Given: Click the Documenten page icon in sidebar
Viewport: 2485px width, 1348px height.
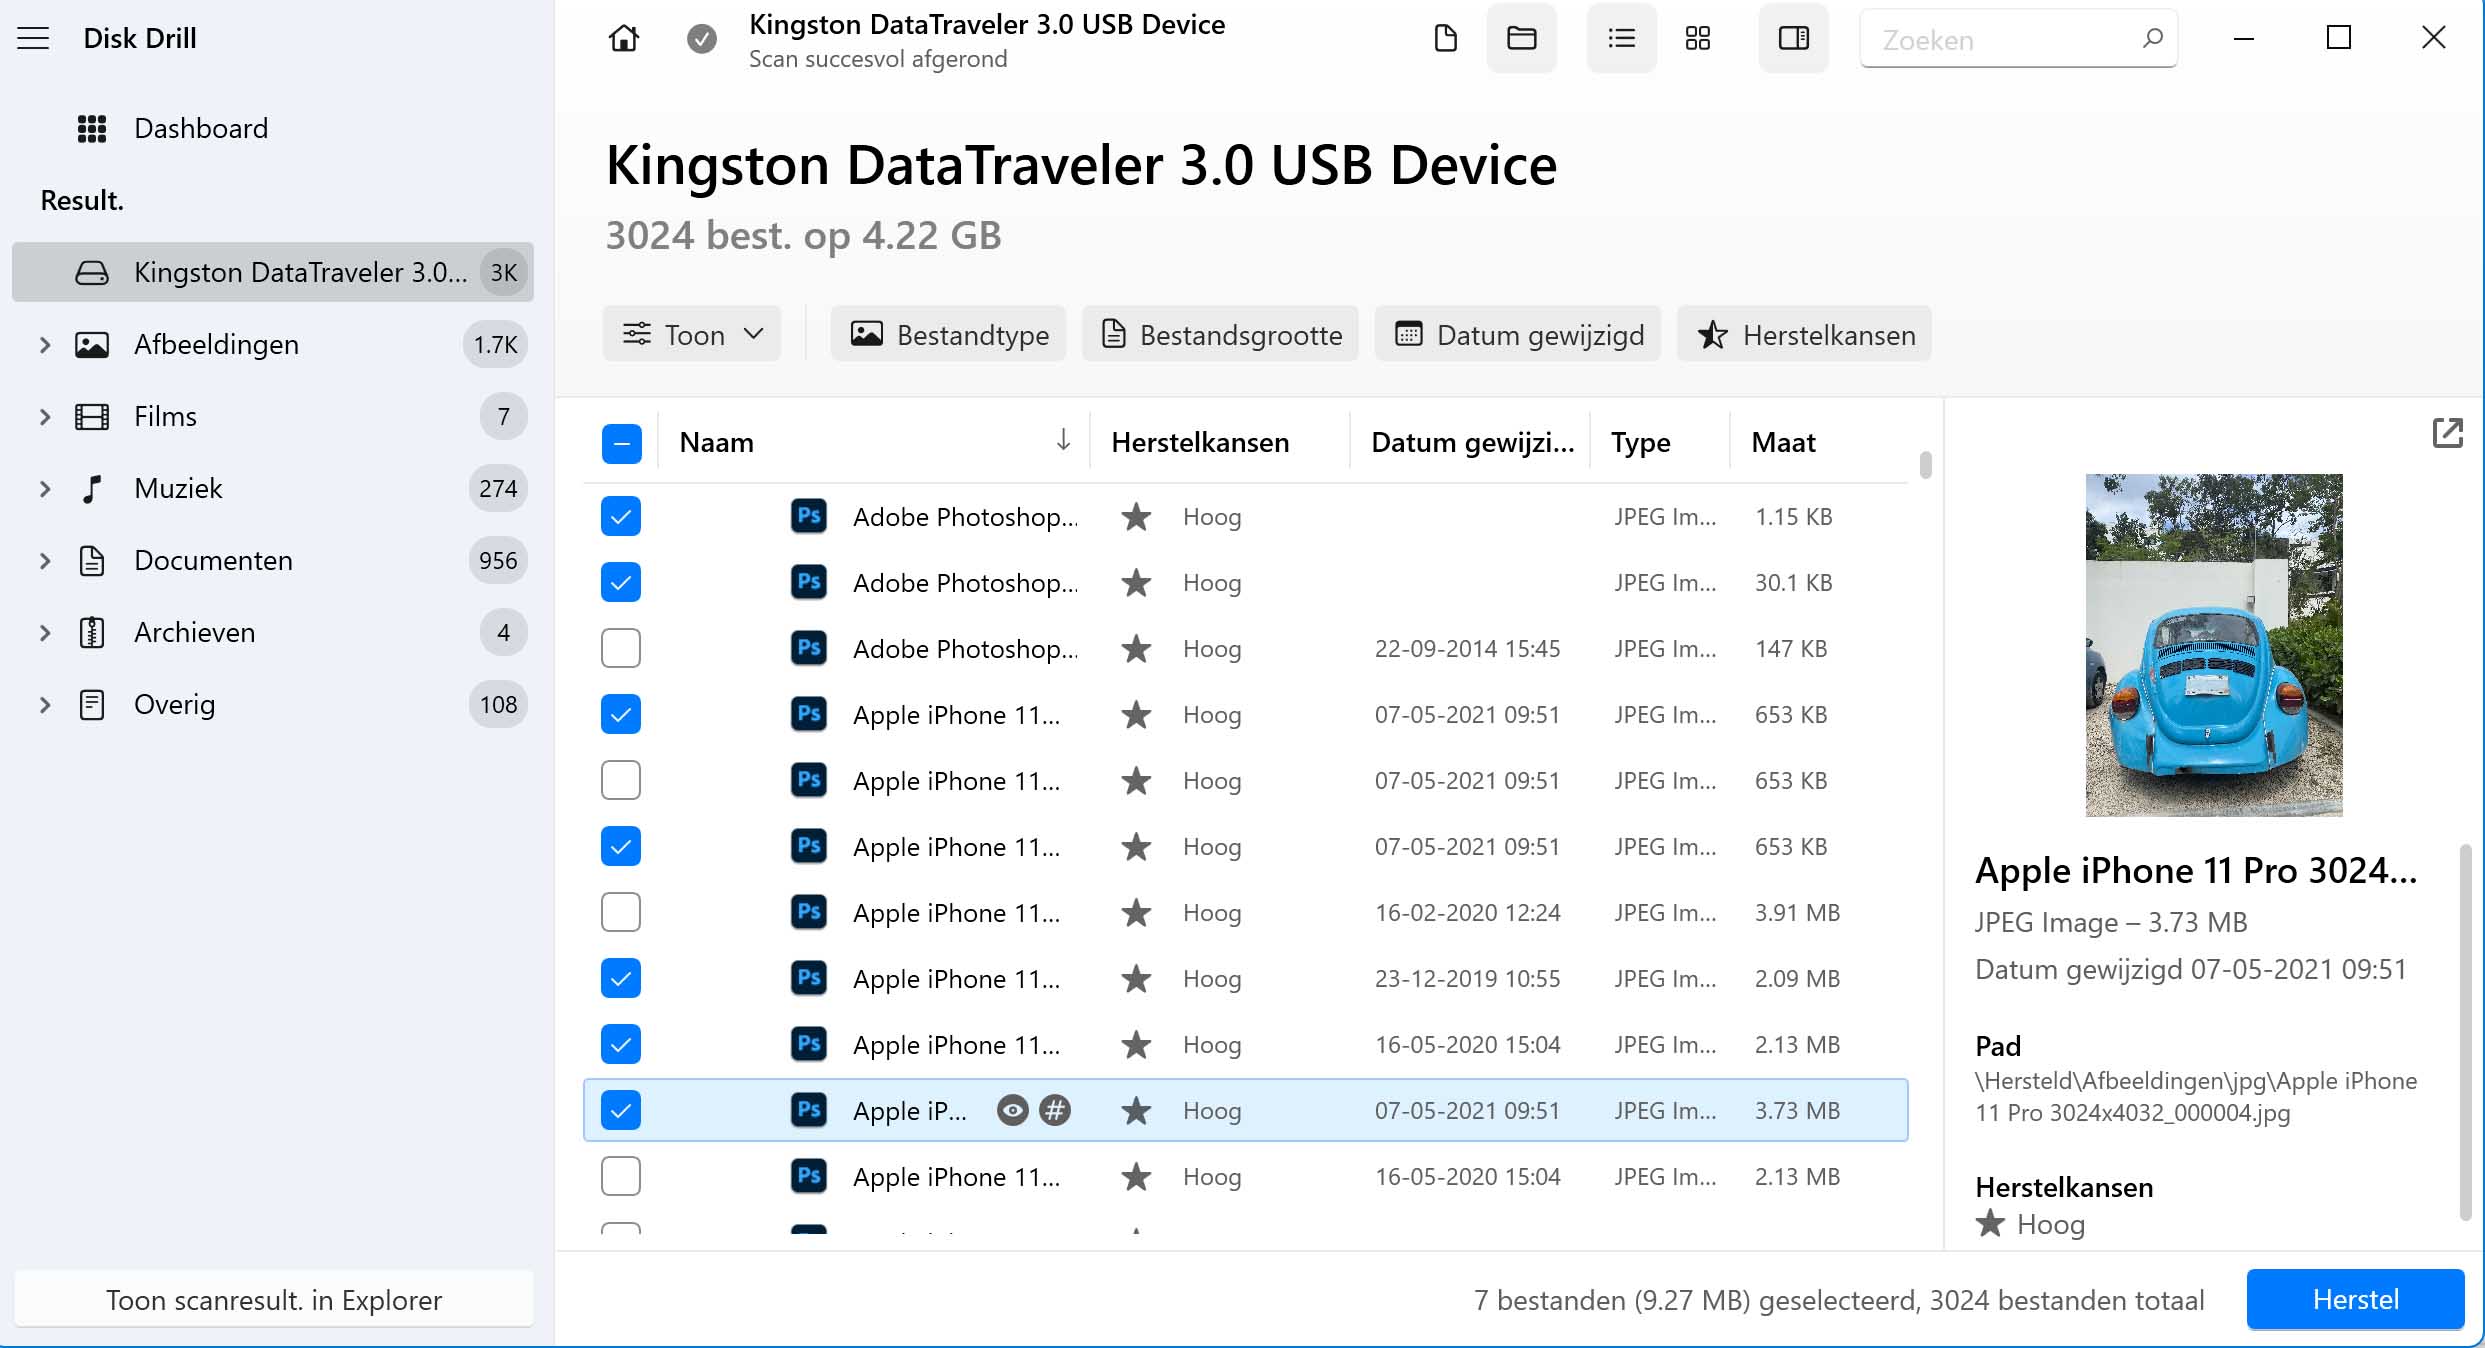Looking at the screenshot, I should coord(92,561).
